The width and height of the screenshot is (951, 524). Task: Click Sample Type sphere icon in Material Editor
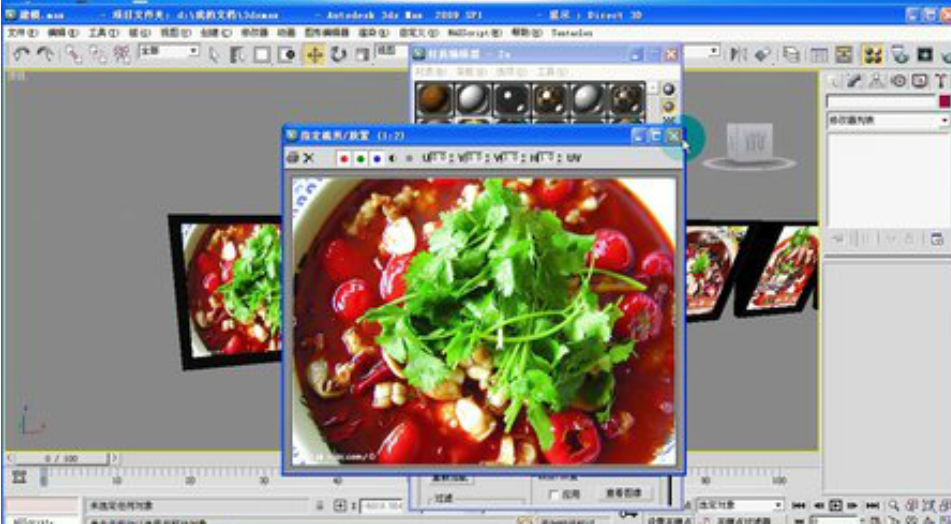[668, 89]
